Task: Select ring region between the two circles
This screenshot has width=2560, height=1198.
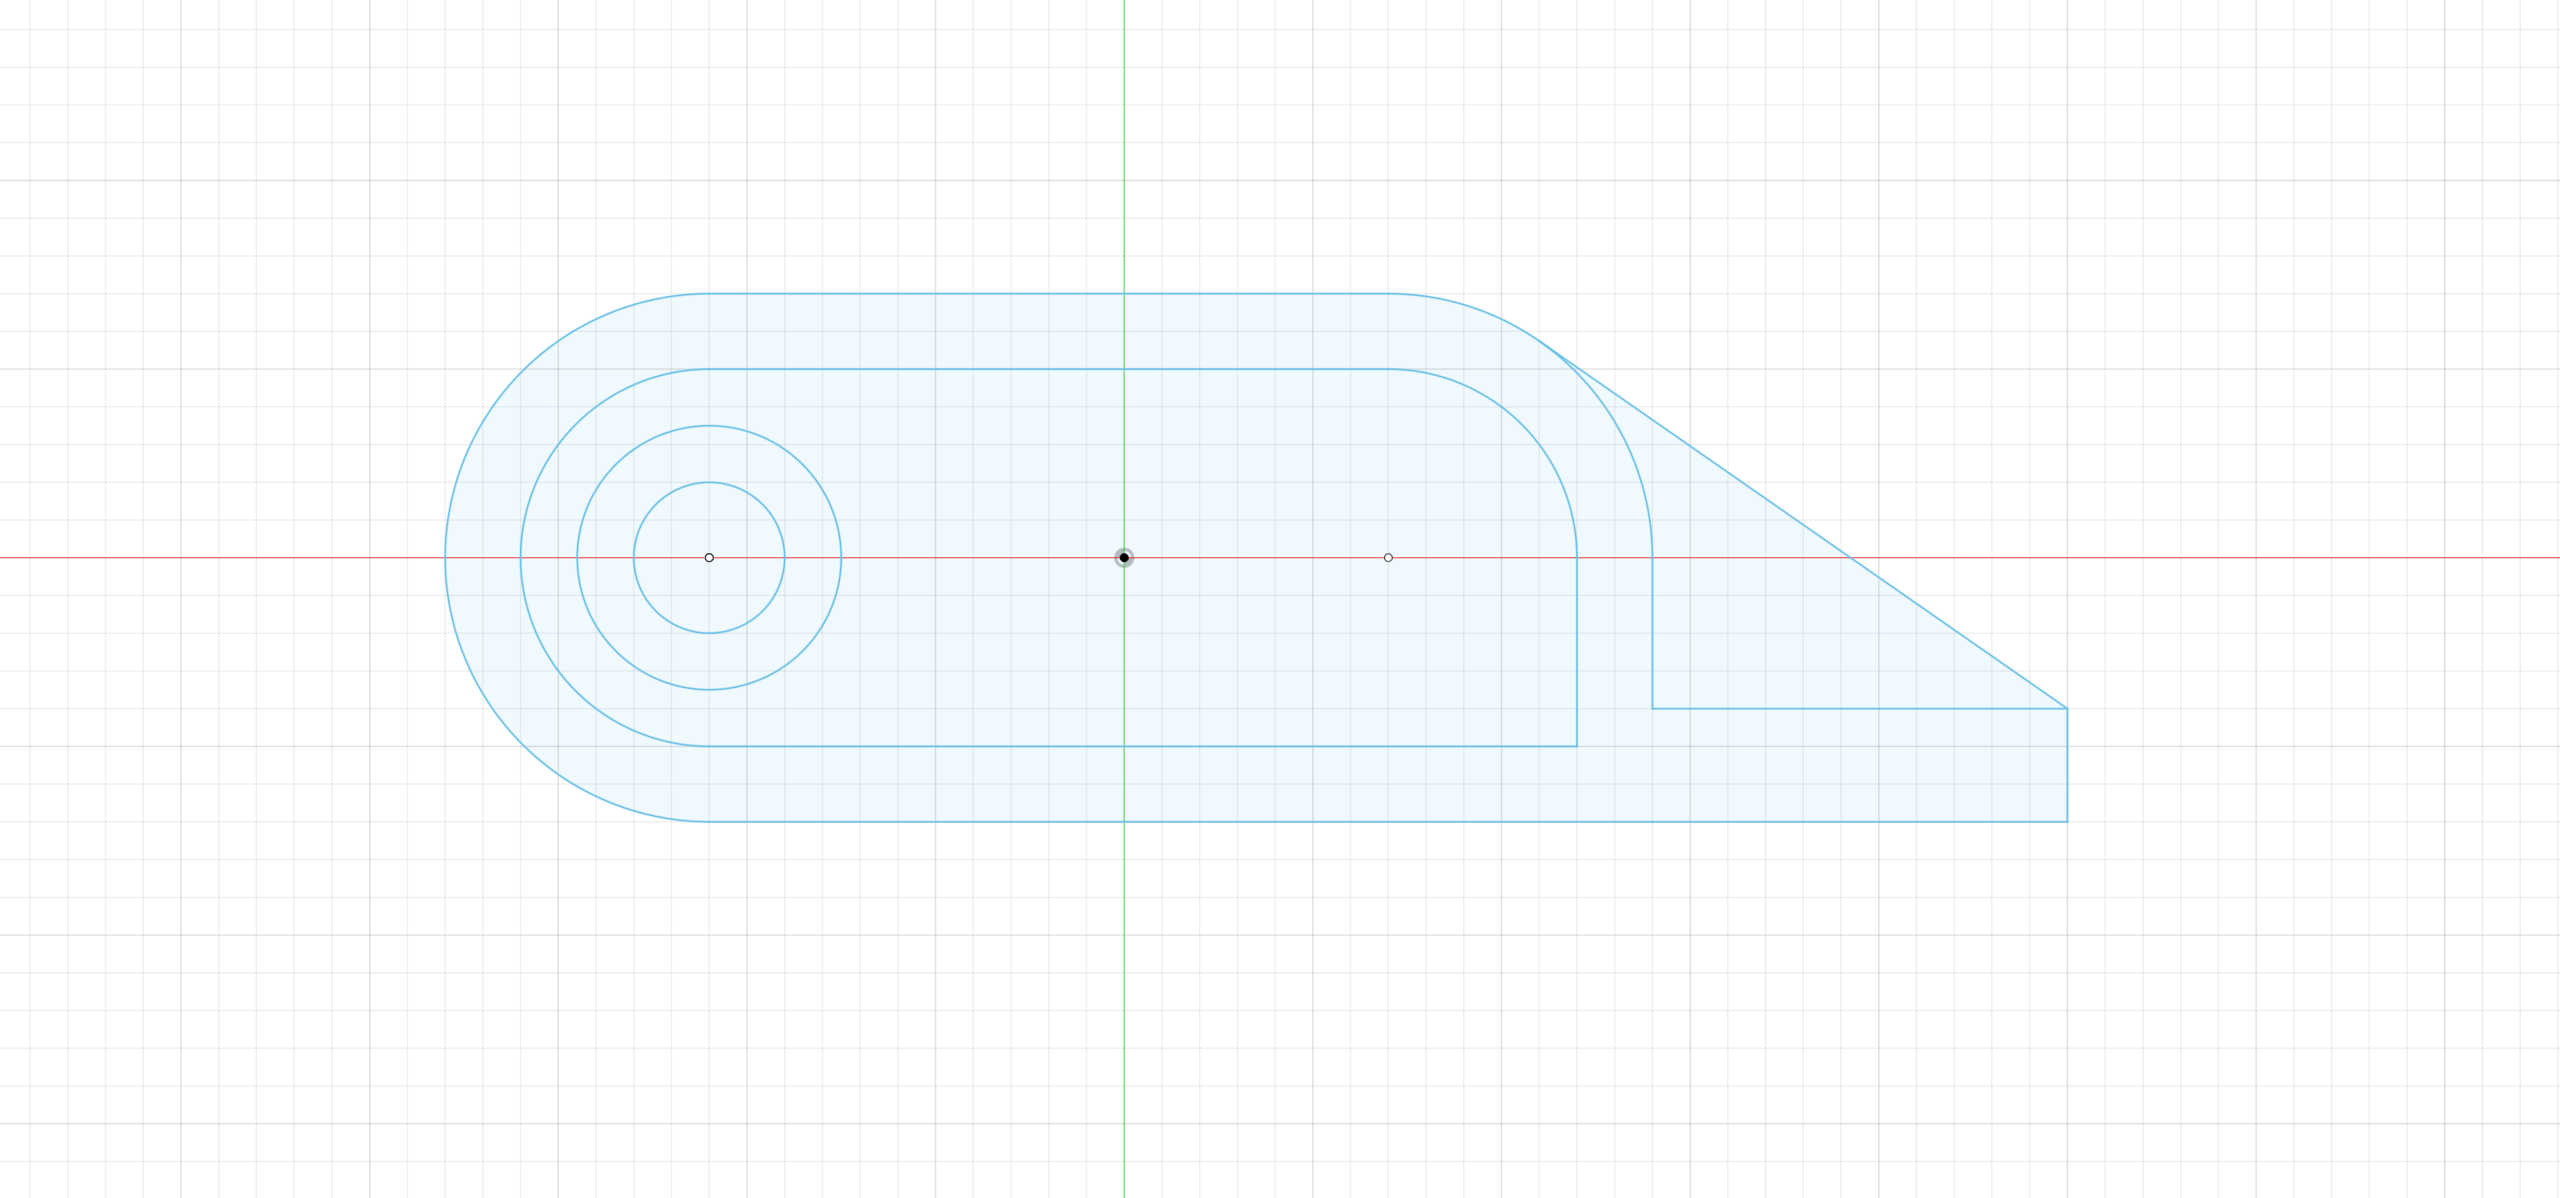Action: tap(709, 455)
